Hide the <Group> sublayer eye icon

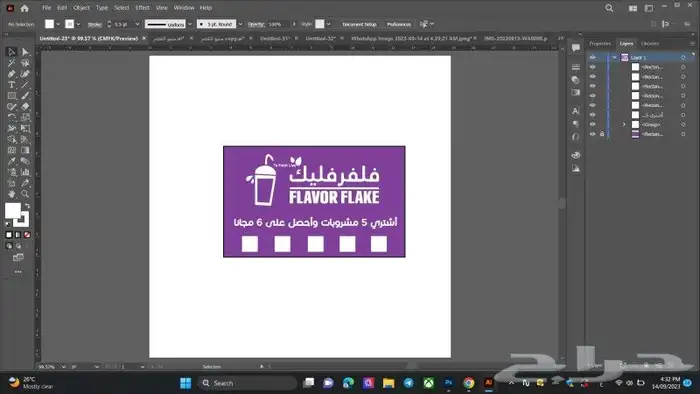[593, 124]
